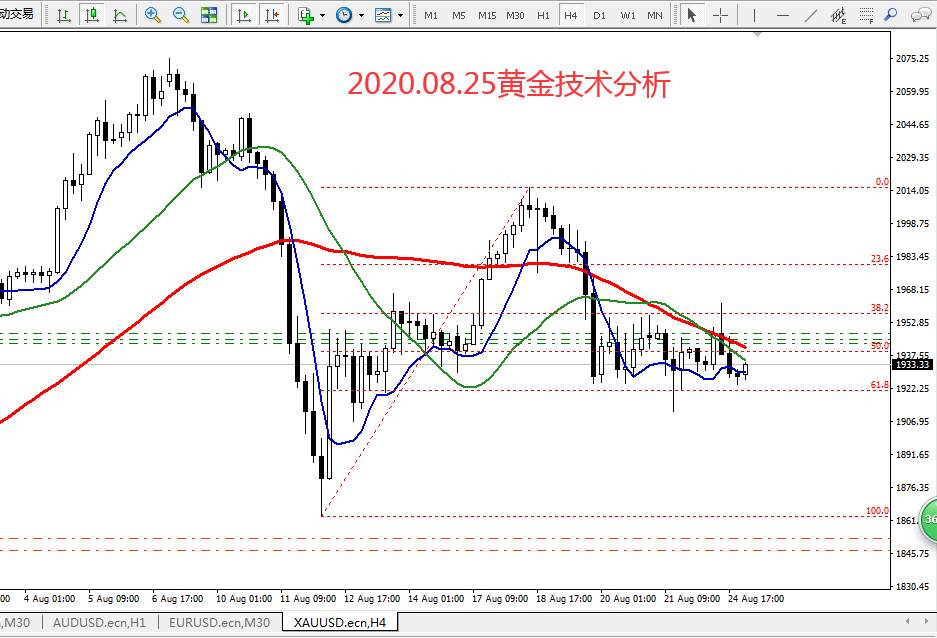Click the 1830.45 price scale value
Viewport: 937px width, 638px height.
pyautogui.click(x=912, y=587)
